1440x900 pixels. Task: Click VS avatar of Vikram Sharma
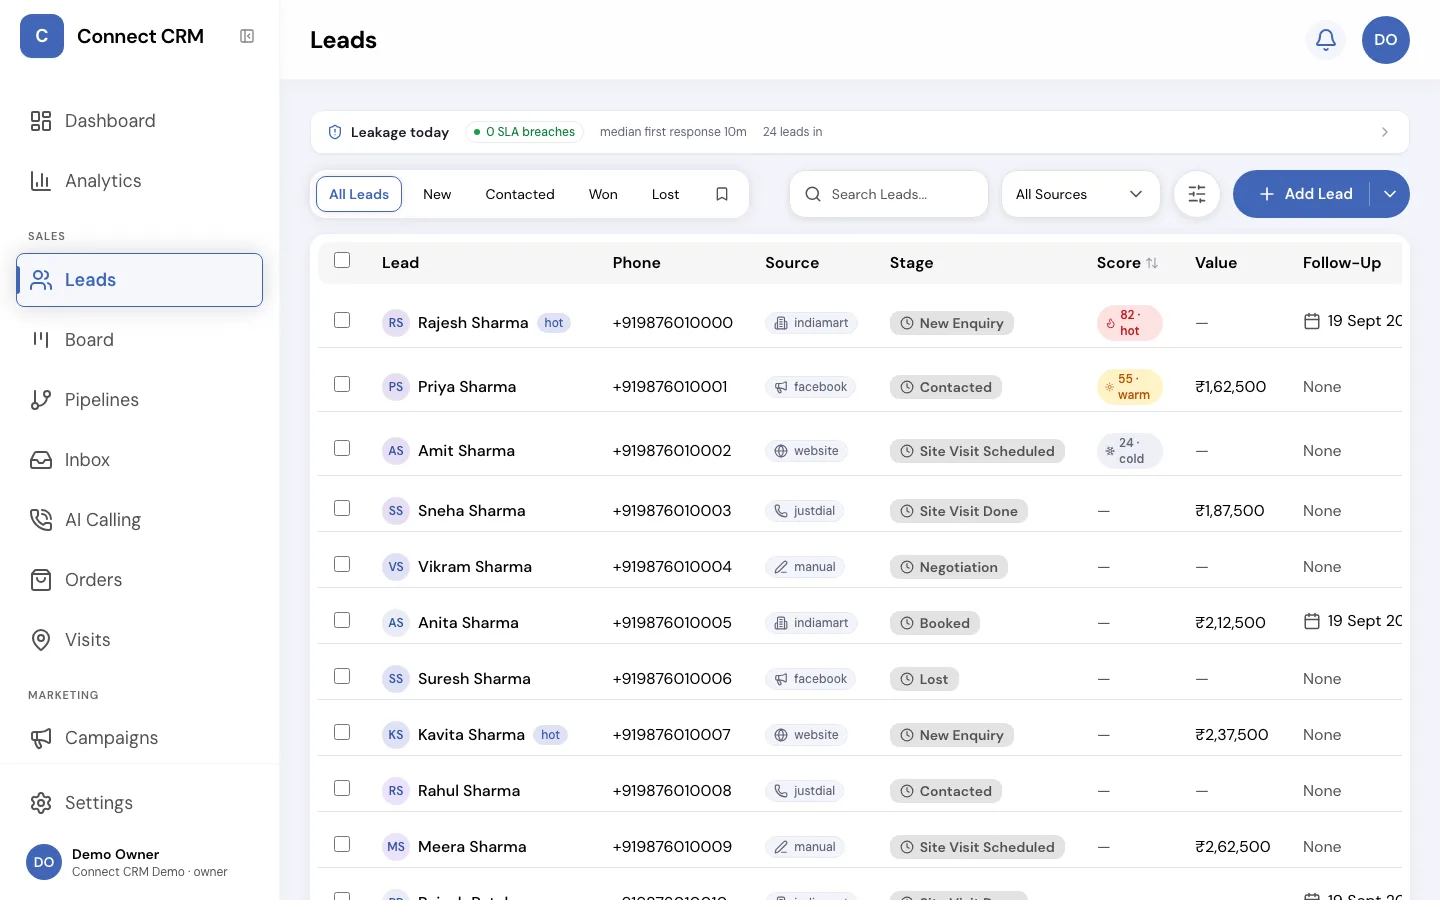click(396, 567)
